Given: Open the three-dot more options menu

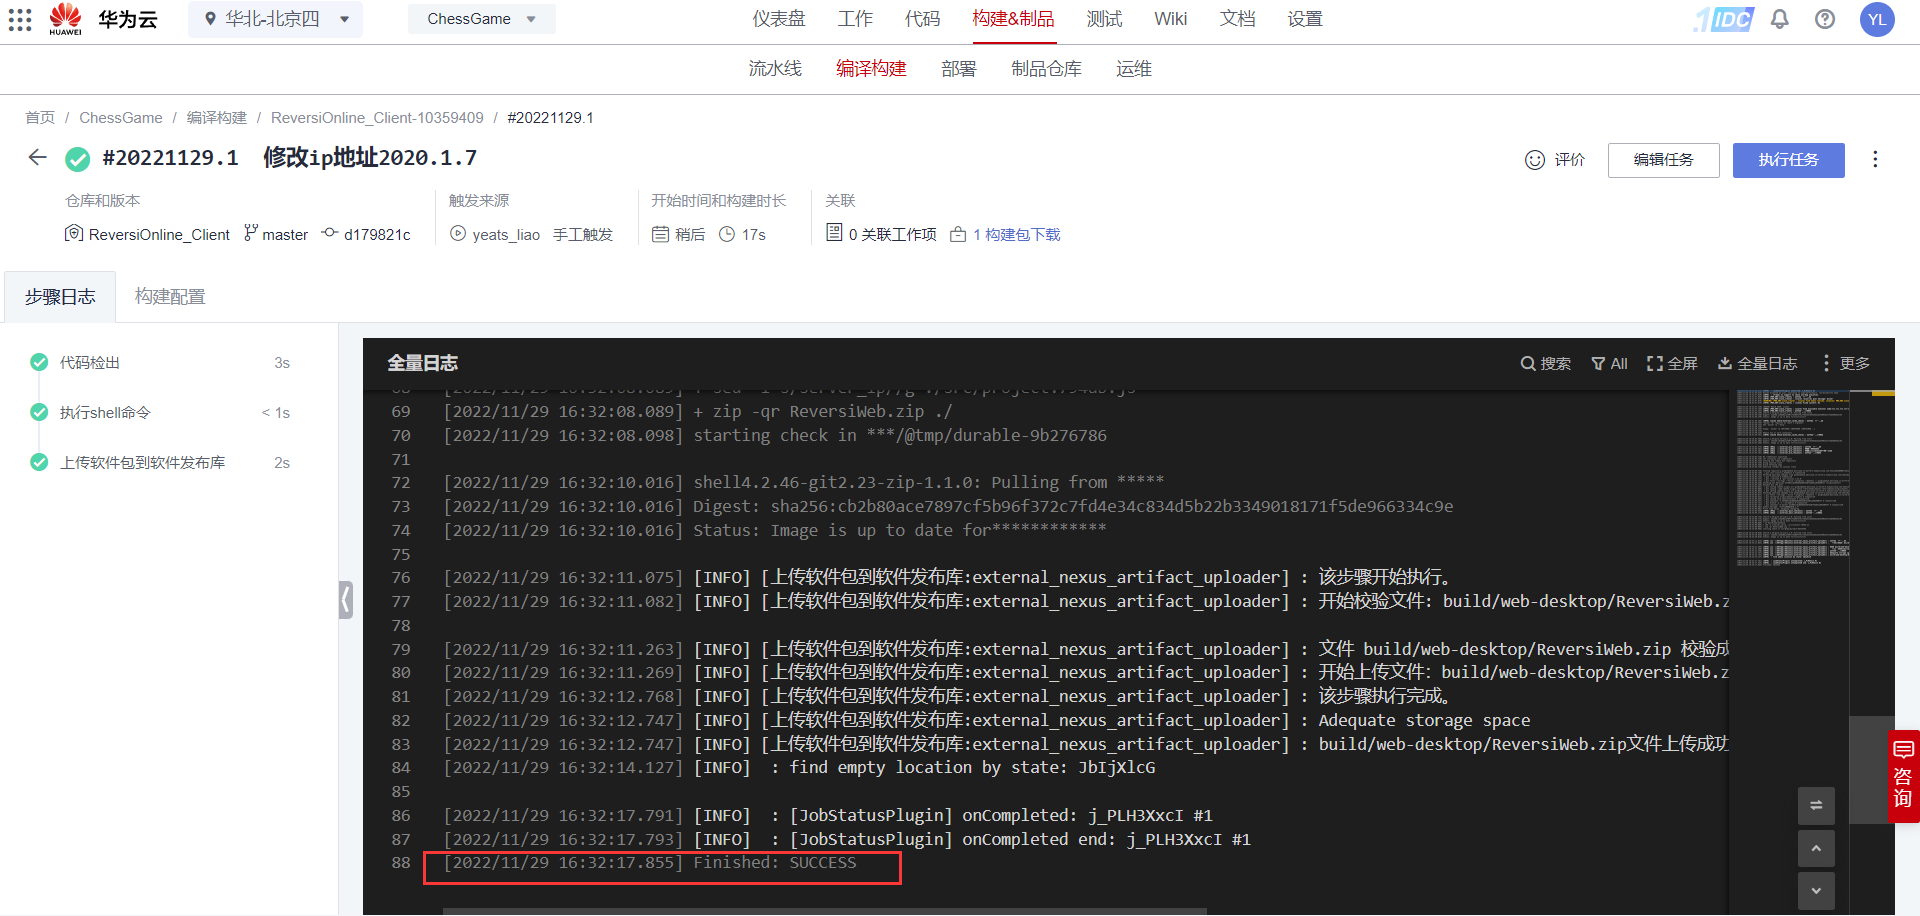Looking at the screenshot, I should pos(1875,160).
